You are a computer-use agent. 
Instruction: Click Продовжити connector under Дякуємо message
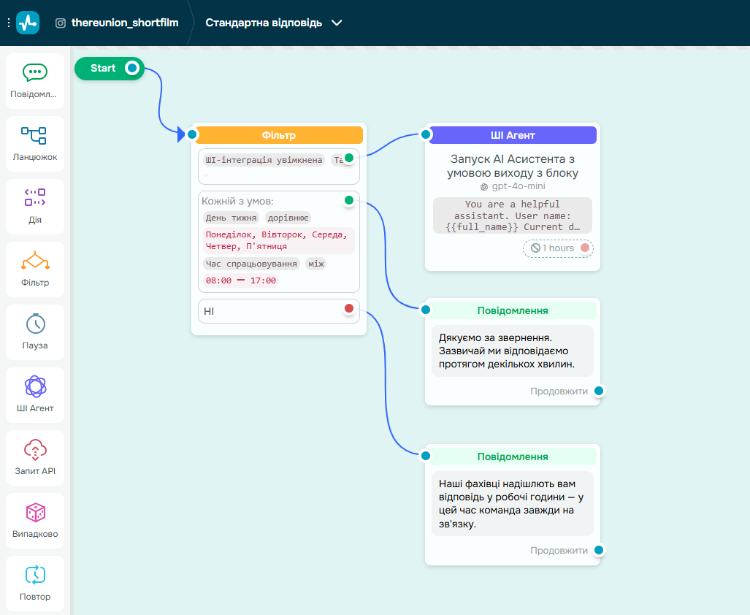click(x=599, y=391)
